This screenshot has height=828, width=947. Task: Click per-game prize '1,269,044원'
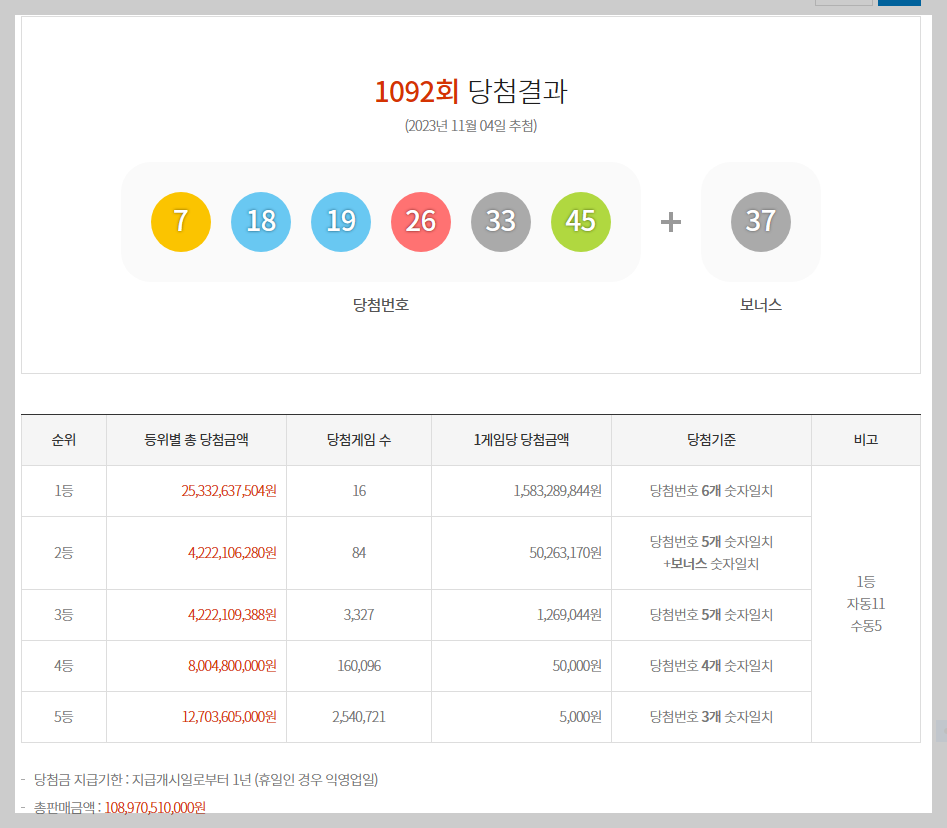(x=570, y=615)
